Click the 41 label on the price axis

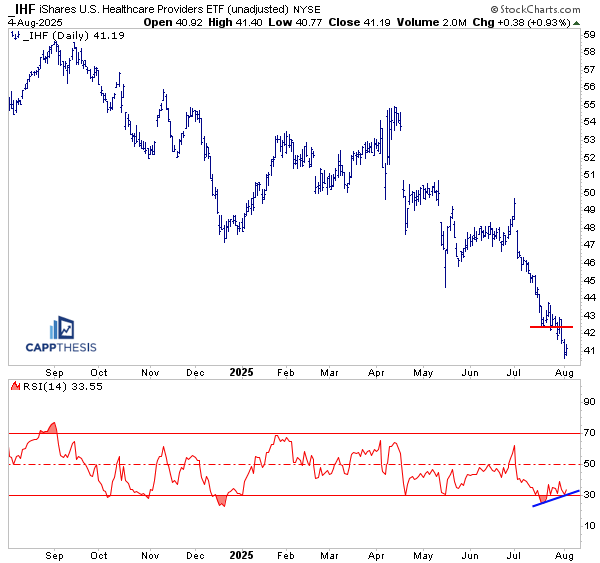point(589,350)
